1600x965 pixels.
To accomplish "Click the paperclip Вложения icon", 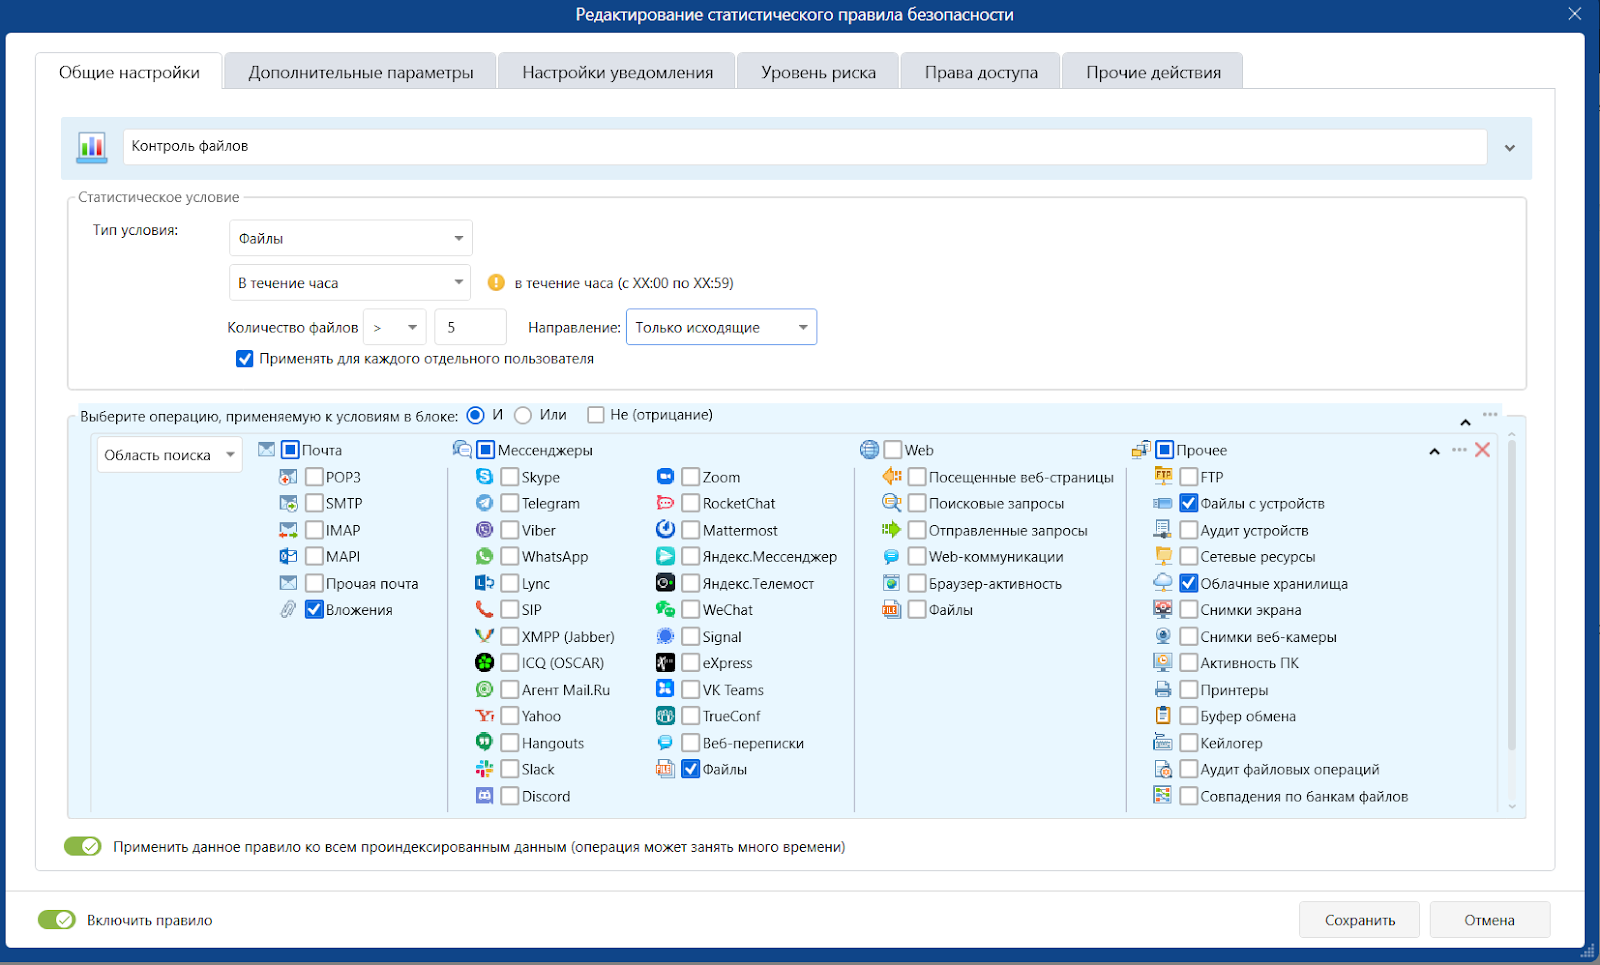I will click(x=288, y=609).
